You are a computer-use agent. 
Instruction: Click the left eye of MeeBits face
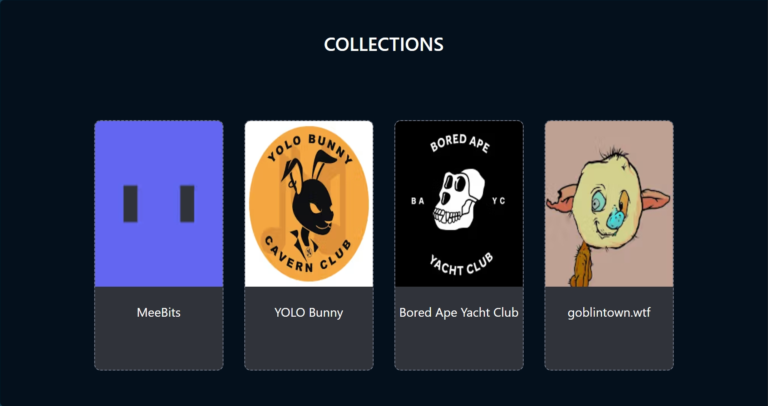(130, 204)
